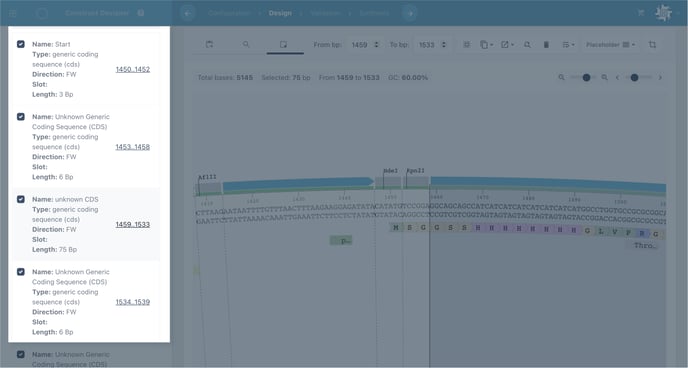The height and width of the screenshot is (368, 688).
Task: Jump to the 1459..1533 range link
Action: click(x=133, y=225)
